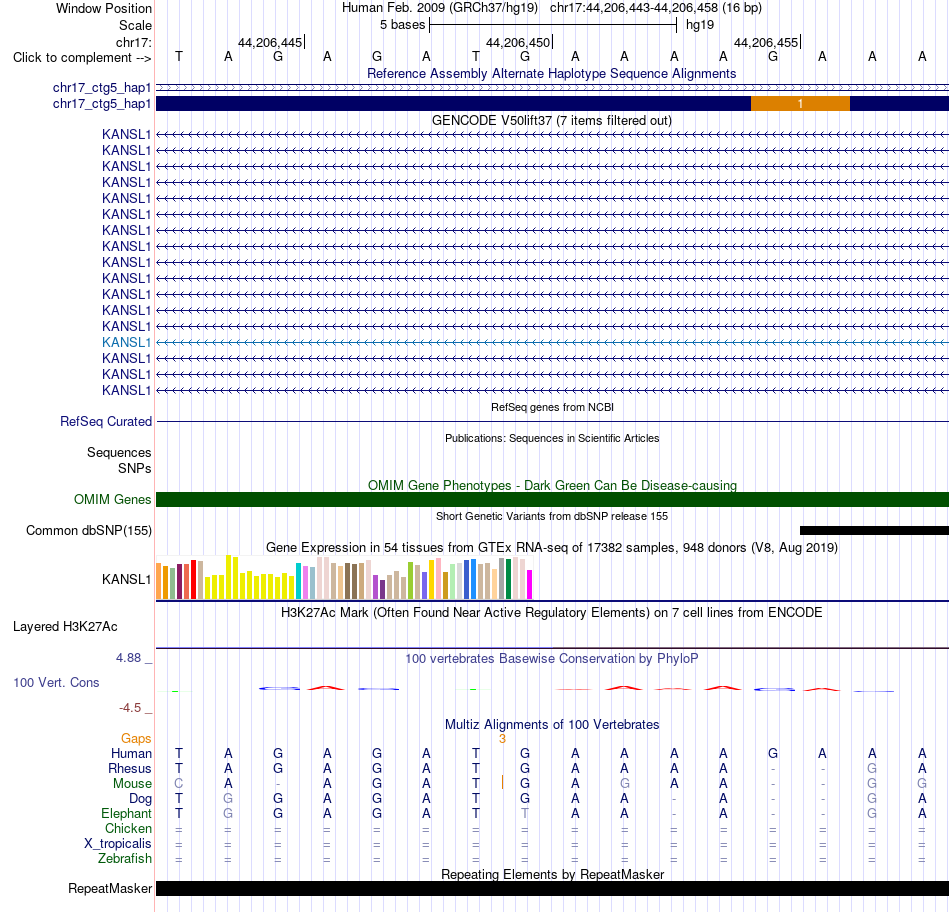The width and height of the screenshot is (950, 912).
Task: Open the Layered H3K27Ac track label
Action: 65,627
